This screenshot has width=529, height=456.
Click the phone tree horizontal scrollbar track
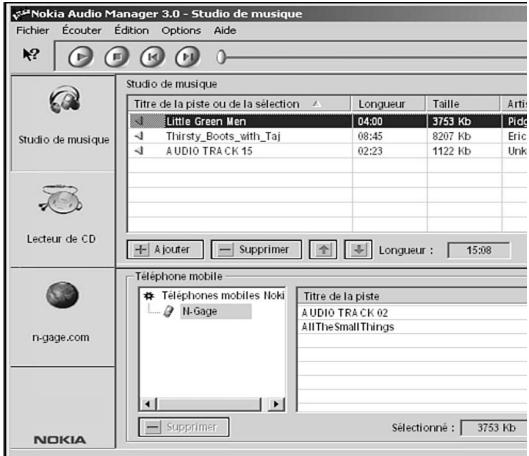[209, 404]
